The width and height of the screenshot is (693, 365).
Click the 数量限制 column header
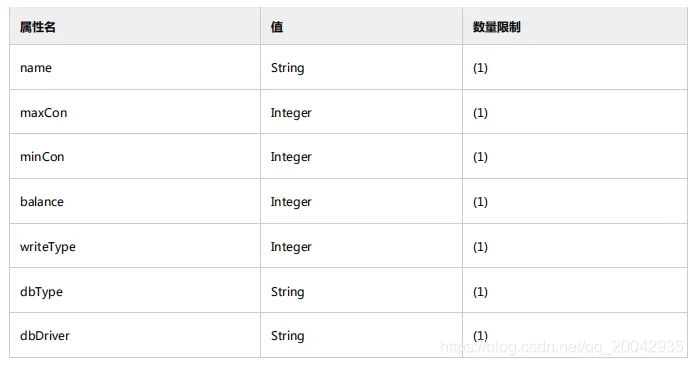coord(496,27)
